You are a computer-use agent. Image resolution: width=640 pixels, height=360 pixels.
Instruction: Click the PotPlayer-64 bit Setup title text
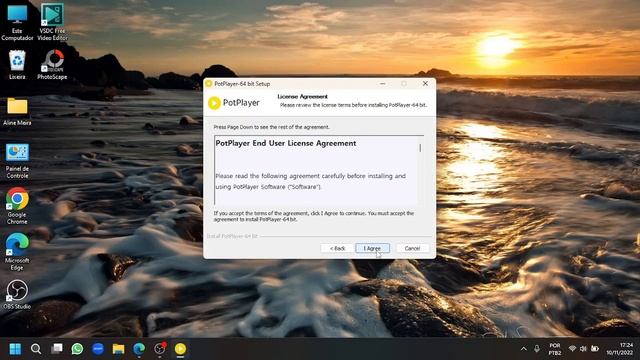242,84
